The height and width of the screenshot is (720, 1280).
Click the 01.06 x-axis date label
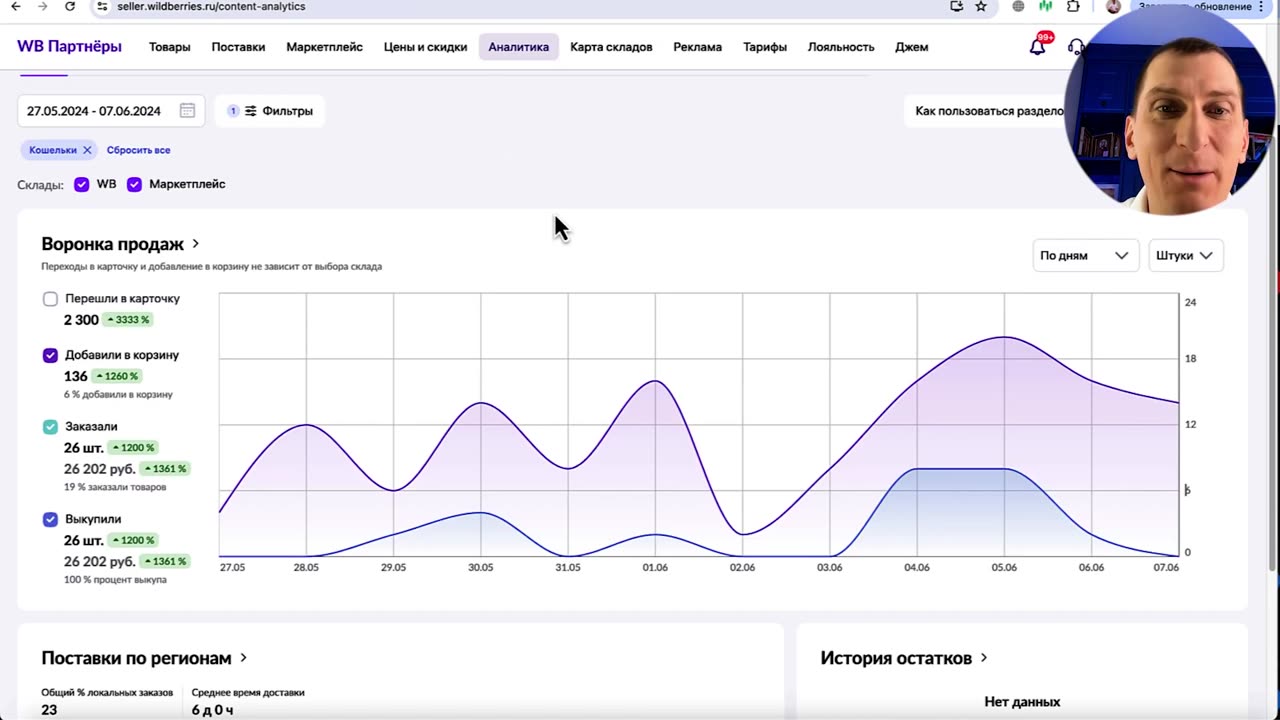click(x=655, y=567)
